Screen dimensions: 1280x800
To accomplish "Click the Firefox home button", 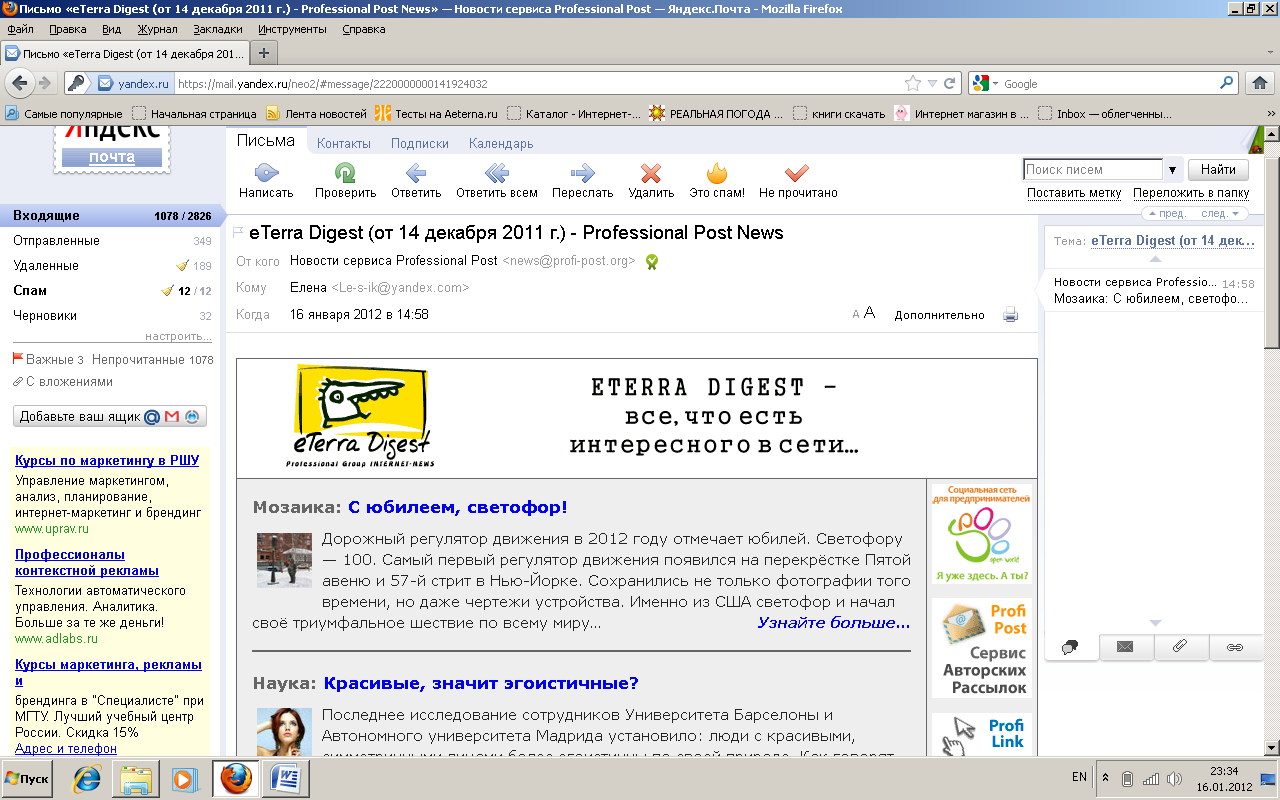I will tap(1260, 83).
